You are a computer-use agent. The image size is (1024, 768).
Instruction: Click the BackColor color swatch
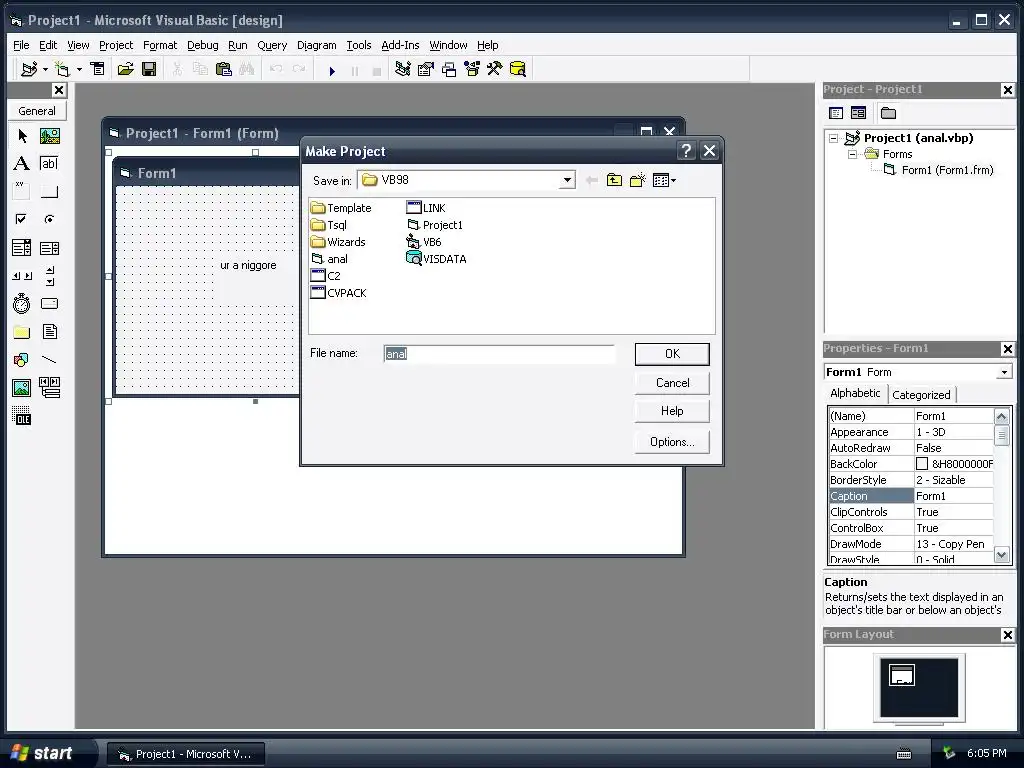tap(922, 464)
